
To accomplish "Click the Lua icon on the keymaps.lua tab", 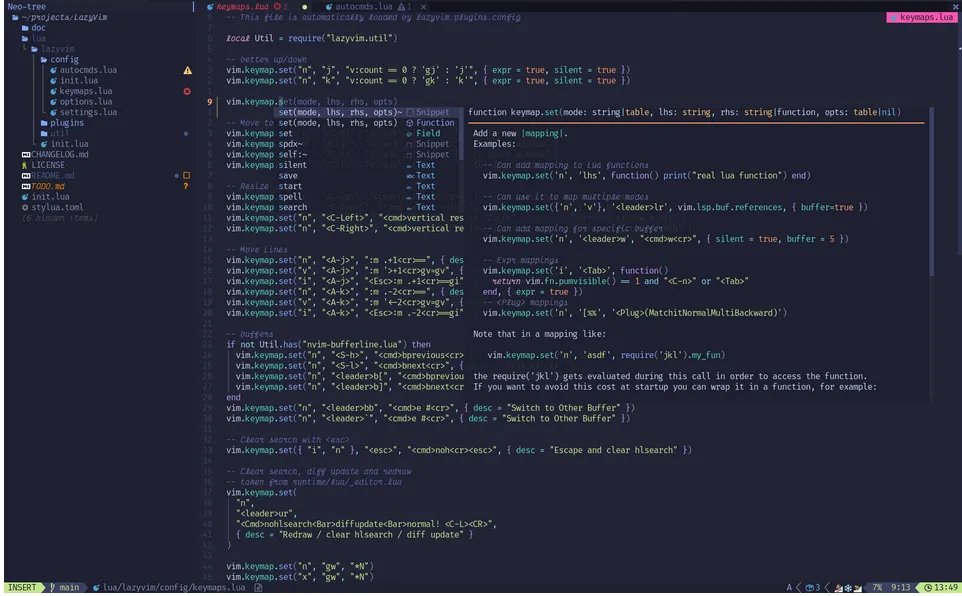I will [x=210, y=7].
